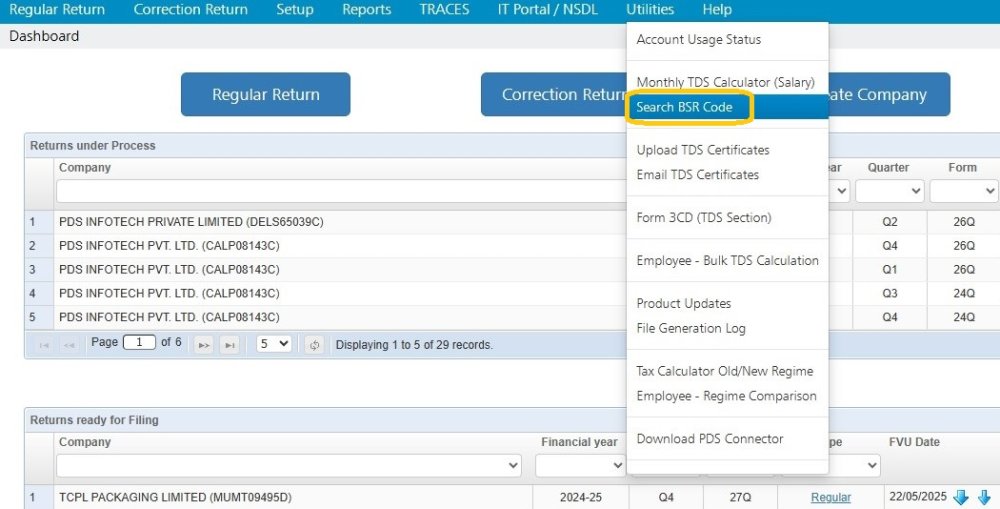The image size is (1000, 509).
Task: Expand the Quarter filter dropdown
Action: point(890,191)
